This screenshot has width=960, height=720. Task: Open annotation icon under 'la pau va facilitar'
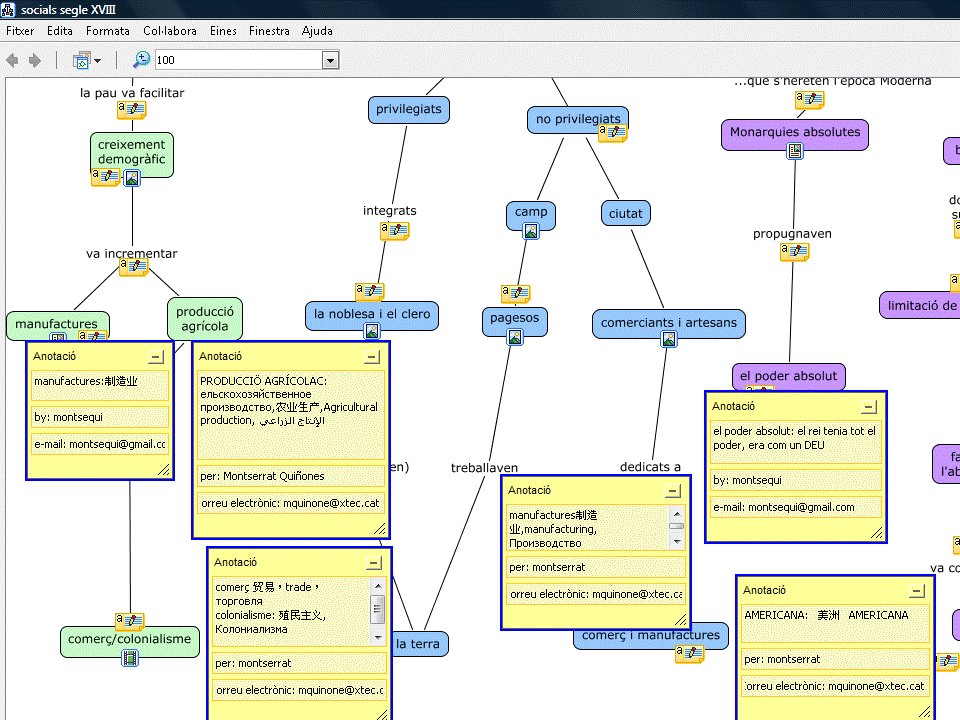pyautogui.click(x=131, y=110)
